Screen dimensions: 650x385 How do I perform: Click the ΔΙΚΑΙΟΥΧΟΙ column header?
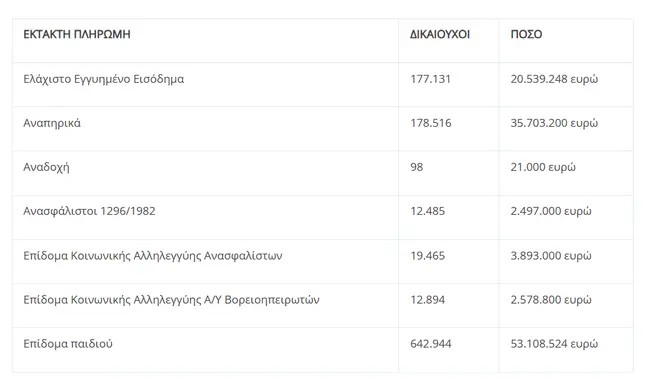pyautogui.click(x=440, y=34)
